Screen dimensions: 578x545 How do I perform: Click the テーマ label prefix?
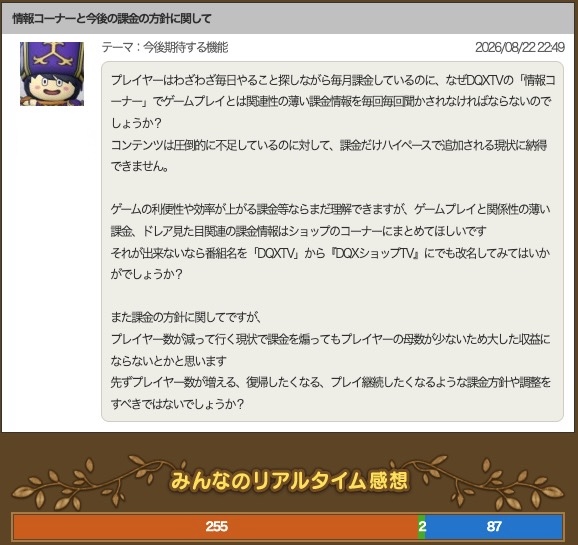coord(117,47)
